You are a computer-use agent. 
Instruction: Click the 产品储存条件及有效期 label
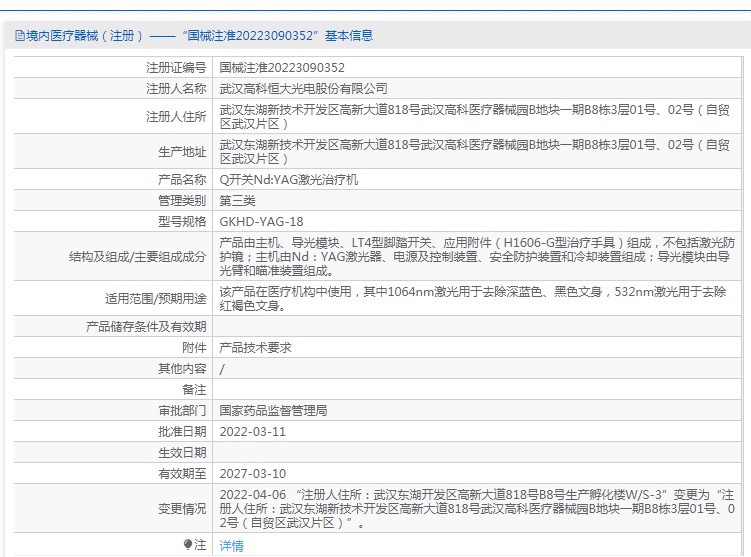[x=146, y=327]
